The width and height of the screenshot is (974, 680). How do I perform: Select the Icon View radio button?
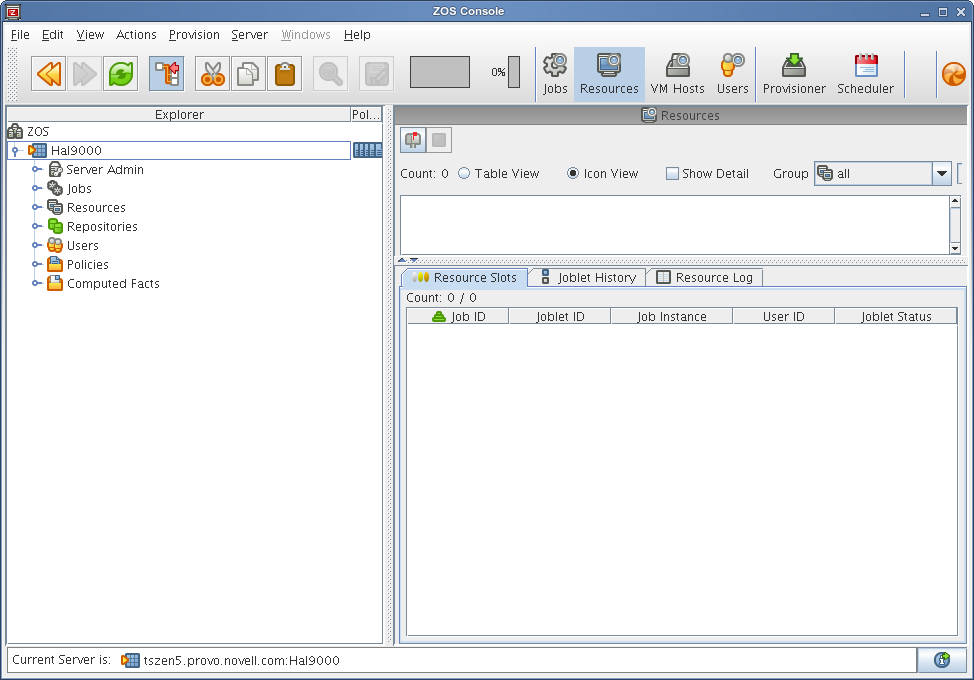click(x=573, y=173)
